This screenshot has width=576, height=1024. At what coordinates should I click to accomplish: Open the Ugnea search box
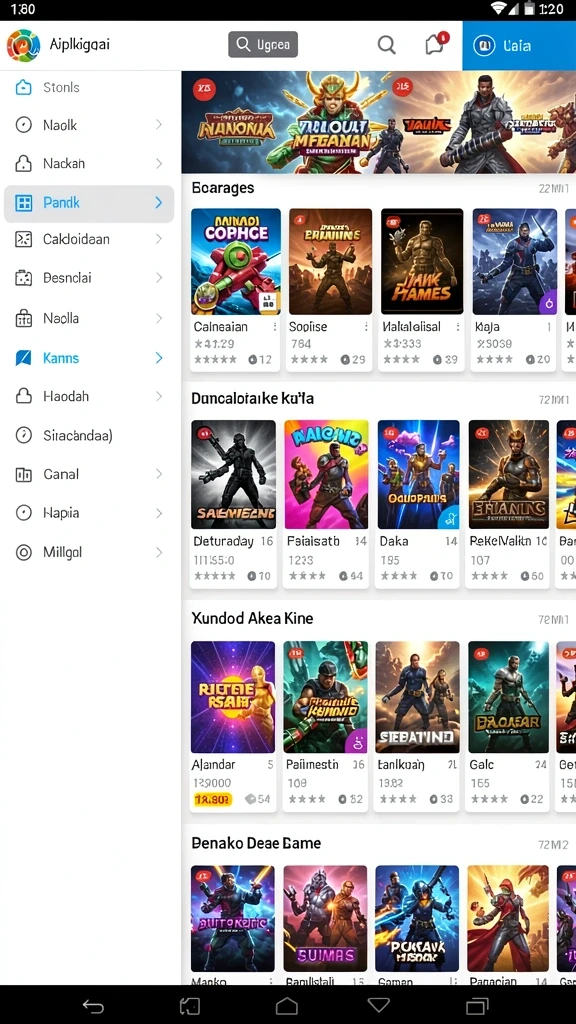[263, 44]
